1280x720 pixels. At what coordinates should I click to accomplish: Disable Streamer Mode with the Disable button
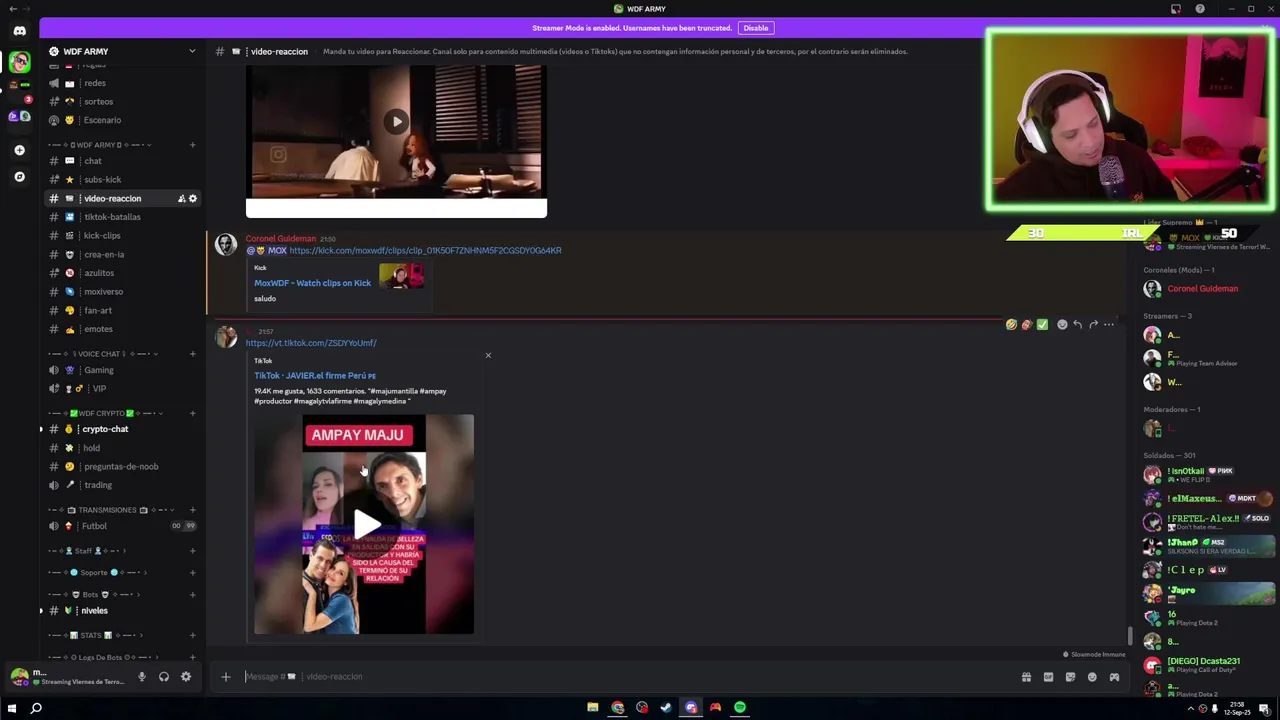click(755, 28)
